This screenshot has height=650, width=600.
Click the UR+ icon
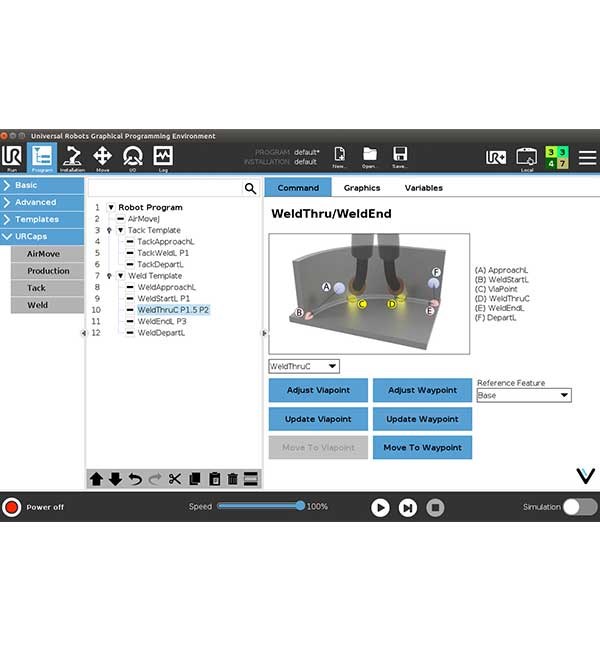496,157
